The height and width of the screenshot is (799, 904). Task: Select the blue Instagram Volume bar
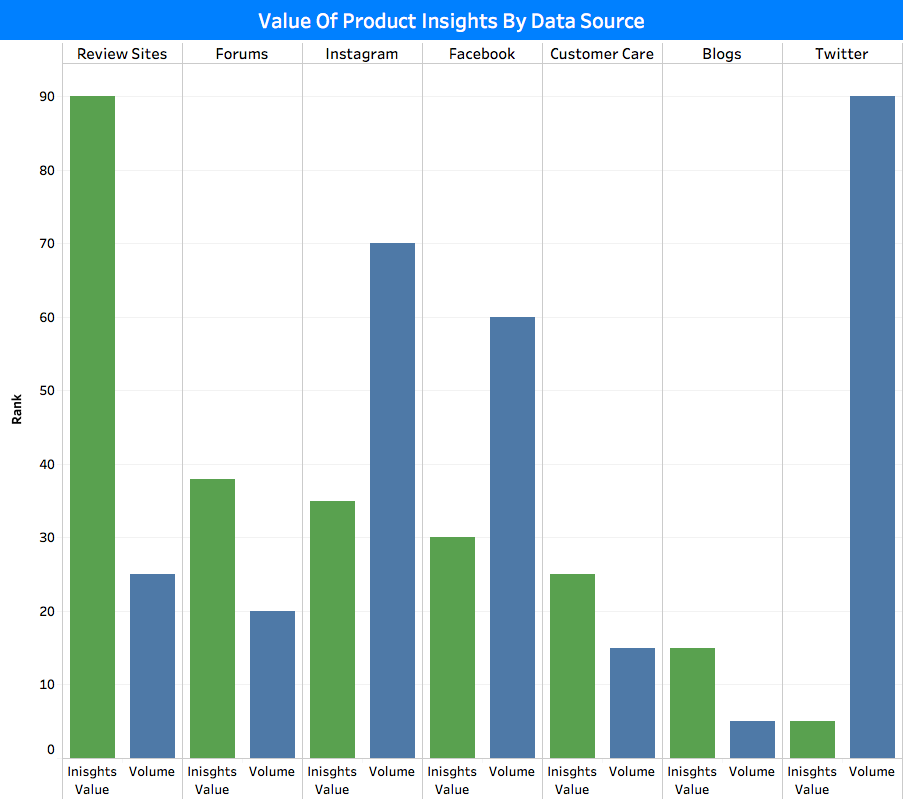coord(392,500)
